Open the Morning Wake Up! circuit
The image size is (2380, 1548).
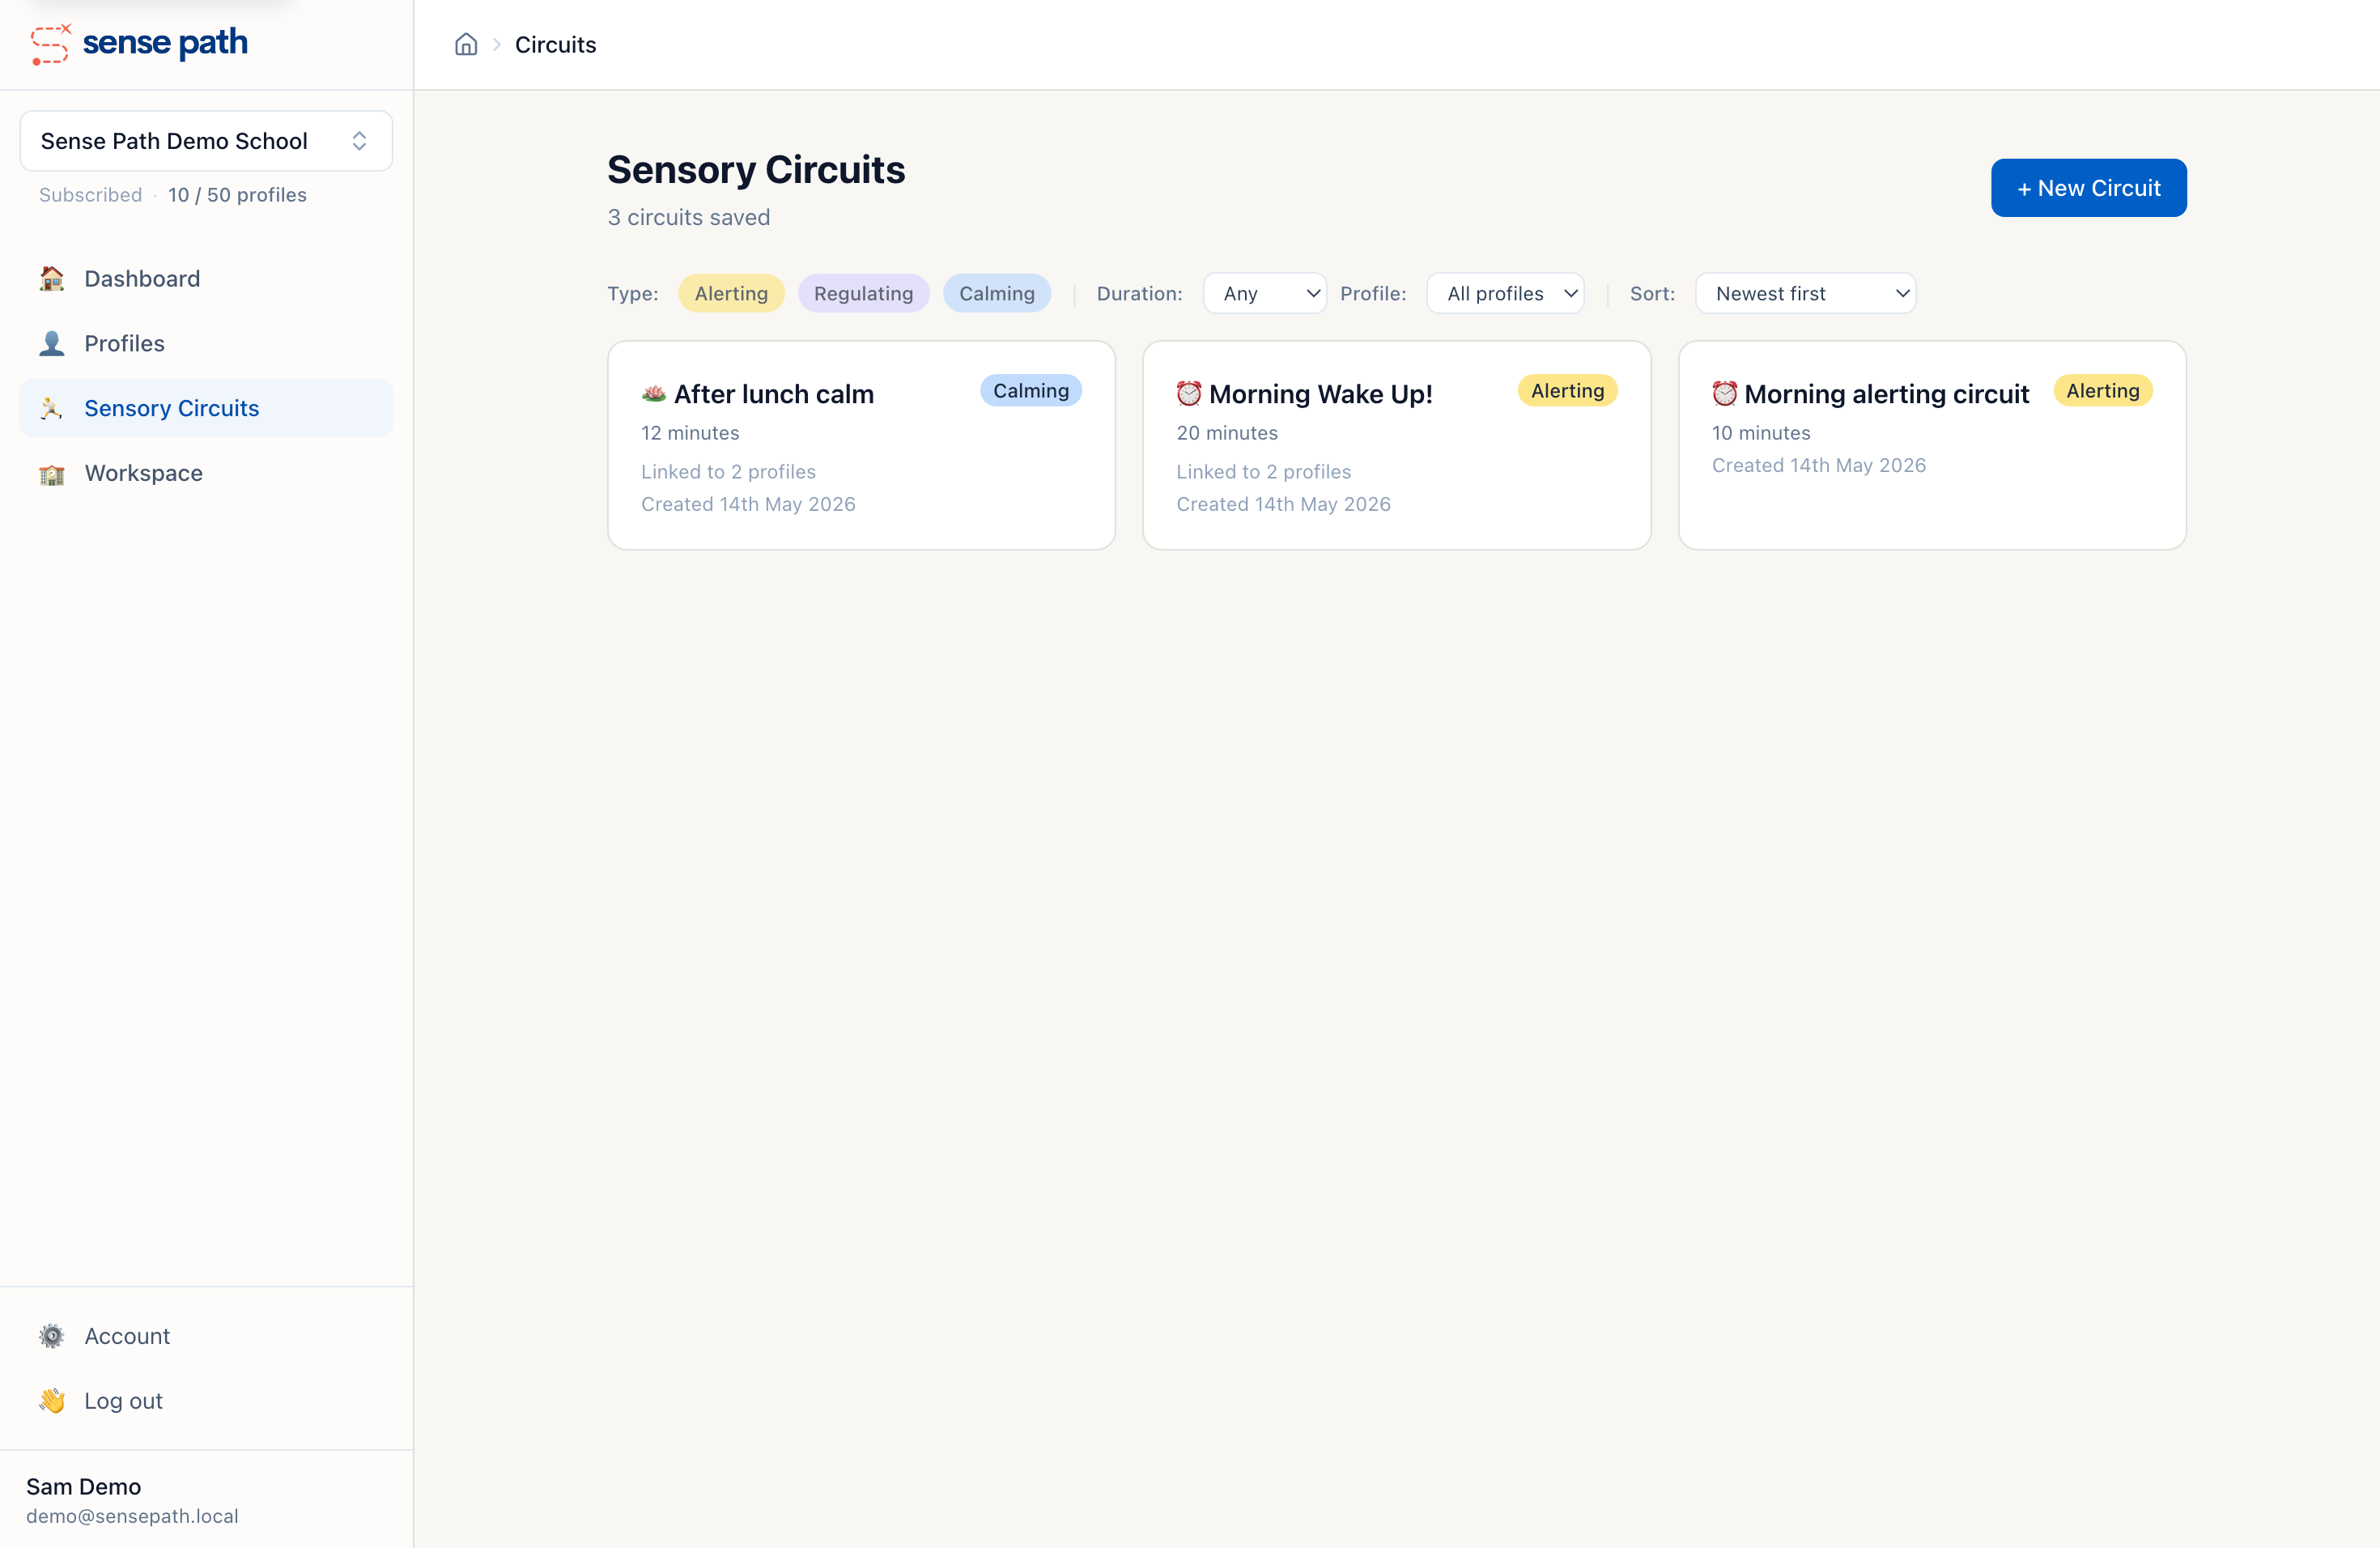[x=1397, y=445]
